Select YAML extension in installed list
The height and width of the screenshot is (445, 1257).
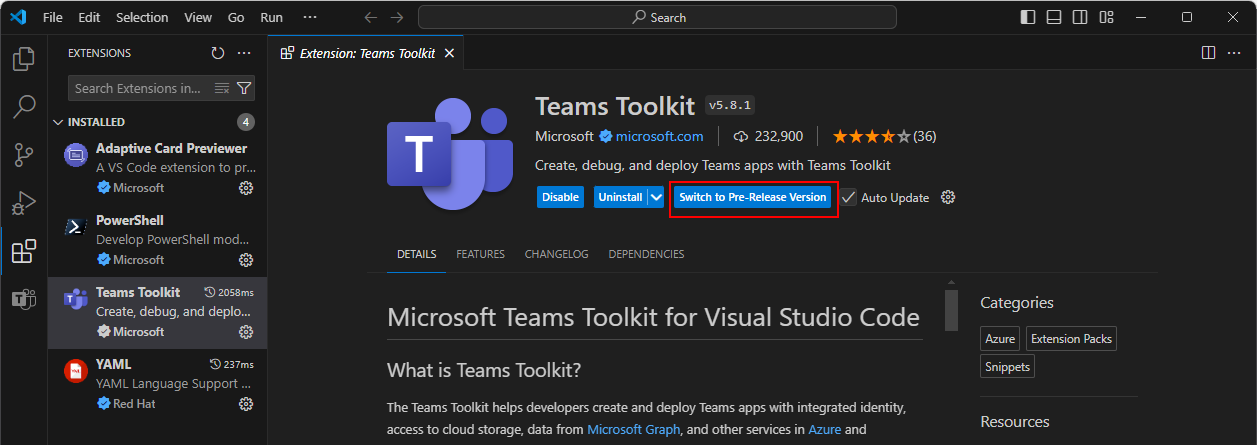coord(157,385)
